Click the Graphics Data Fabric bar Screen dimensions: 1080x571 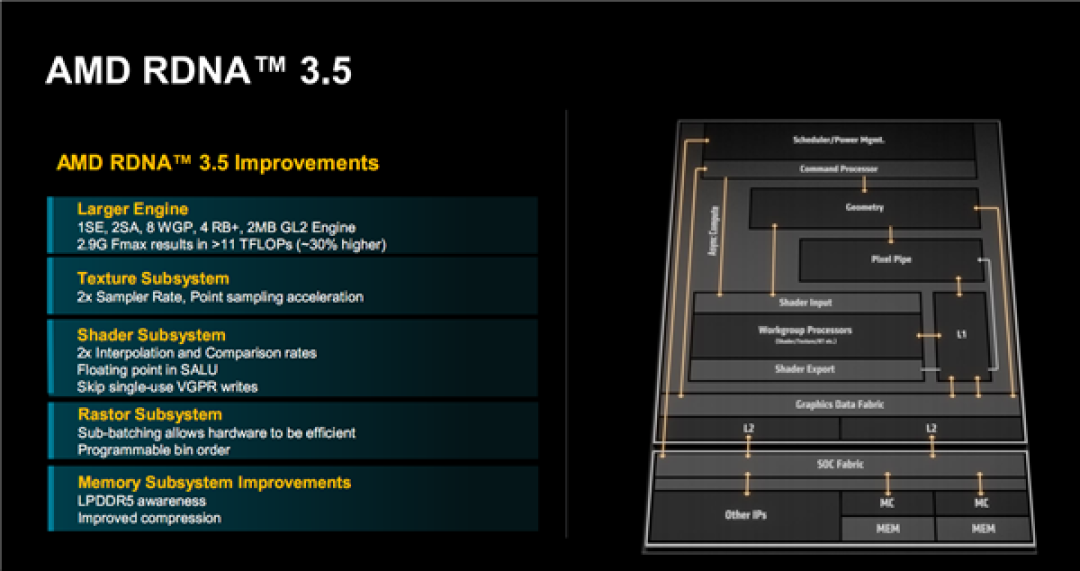[x=840, y=405]
